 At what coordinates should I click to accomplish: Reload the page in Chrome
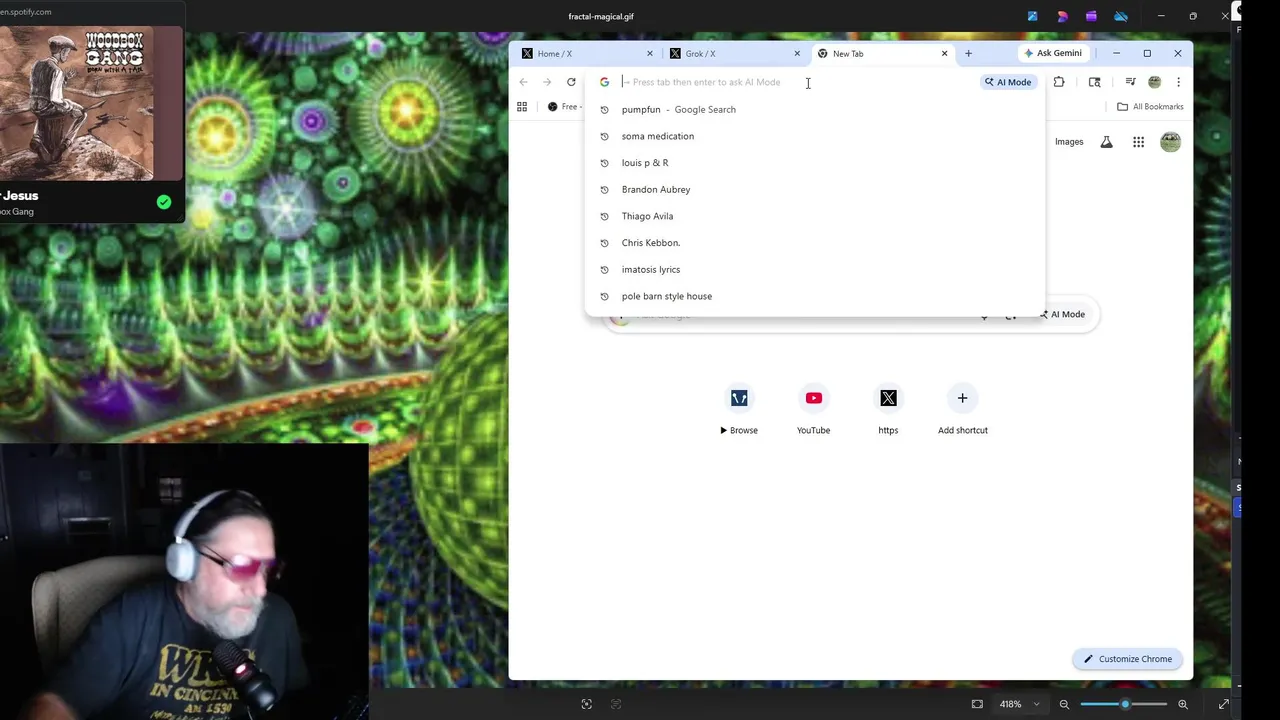point(571,82)
